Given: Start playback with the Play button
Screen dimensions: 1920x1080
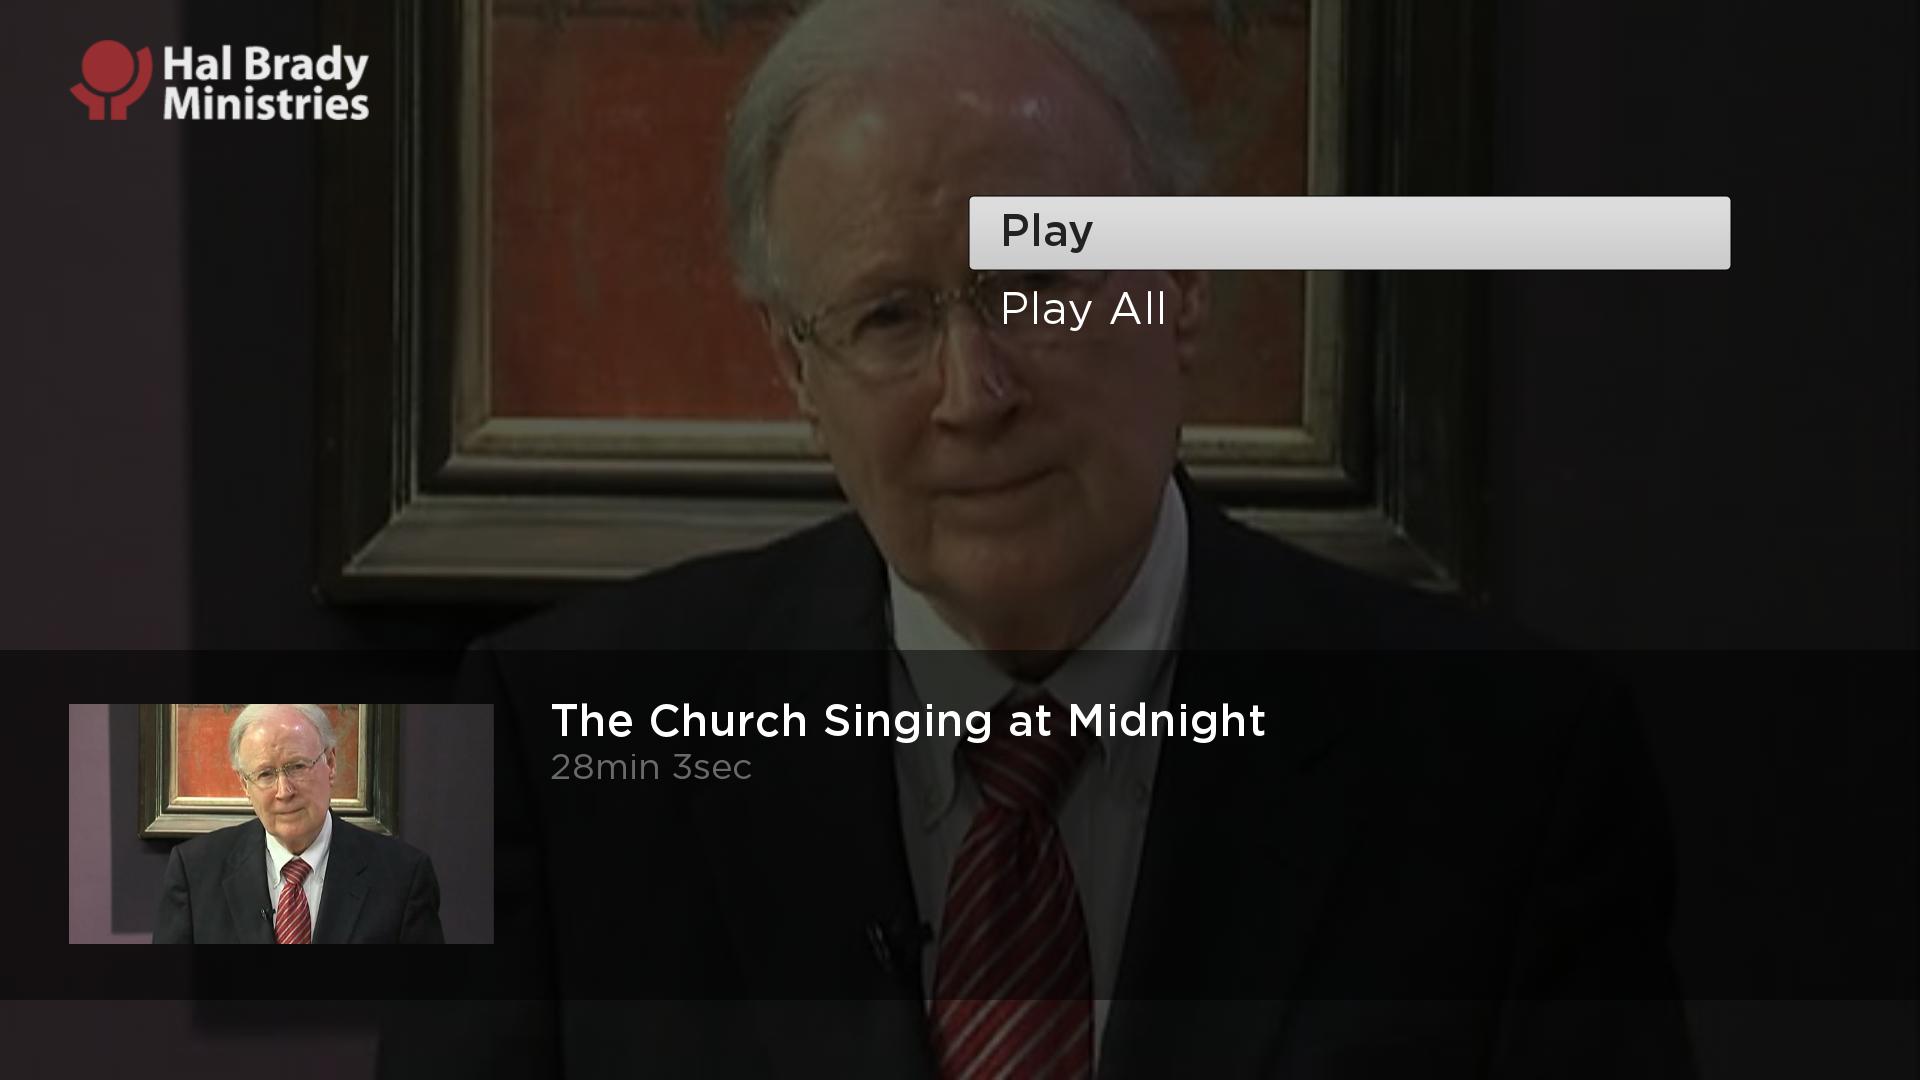Looking at the screenshot, I should [x=1349, y=232].
